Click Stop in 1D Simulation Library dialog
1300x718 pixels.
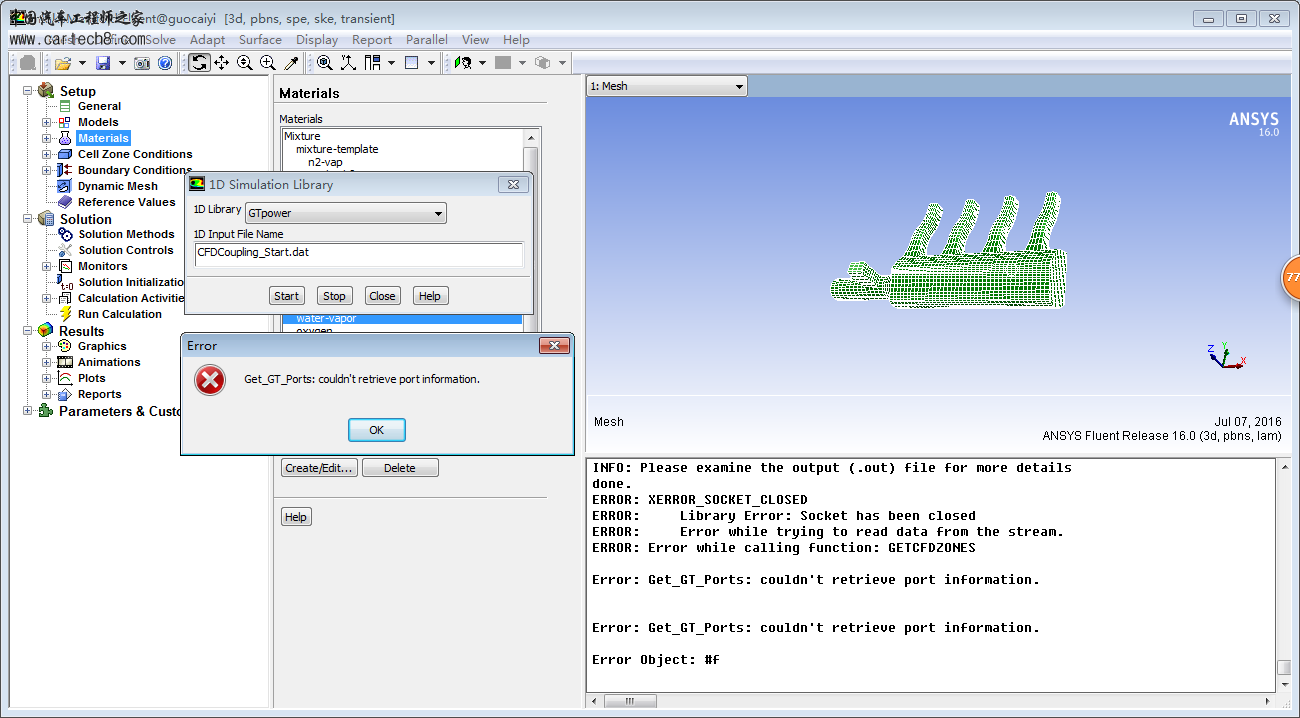334,296
